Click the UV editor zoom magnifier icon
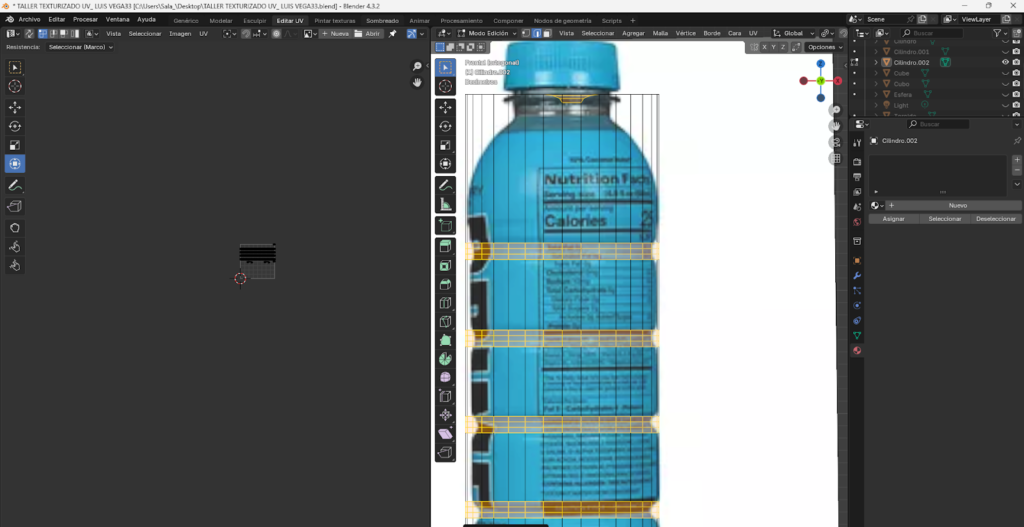 click(417, 67)
